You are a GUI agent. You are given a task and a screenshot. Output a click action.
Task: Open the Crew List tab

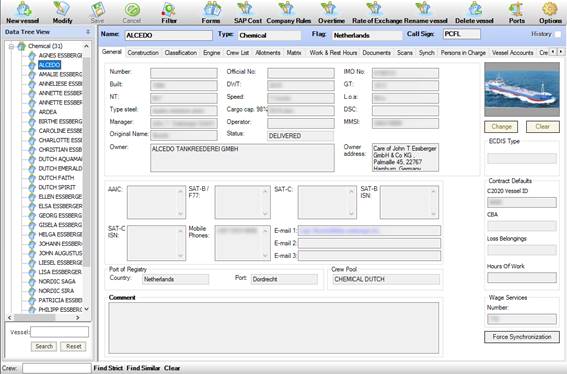coord(238,53)
